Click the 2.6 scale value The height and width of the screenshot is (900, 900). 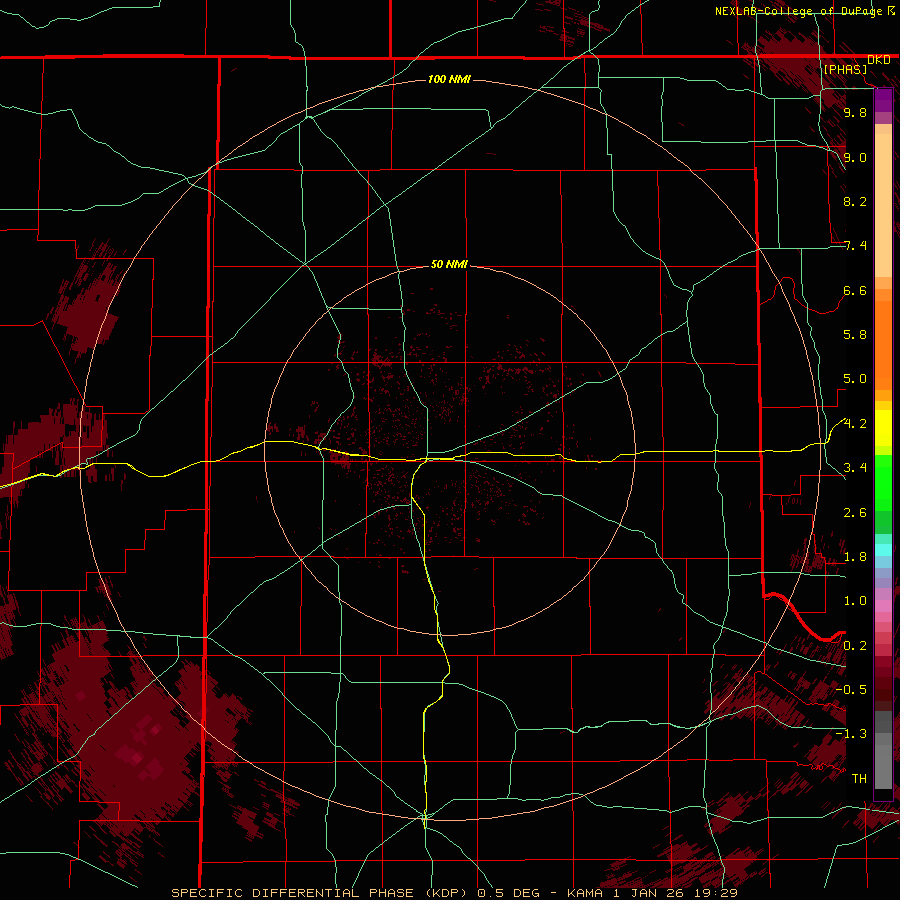(x=855, y=513)
